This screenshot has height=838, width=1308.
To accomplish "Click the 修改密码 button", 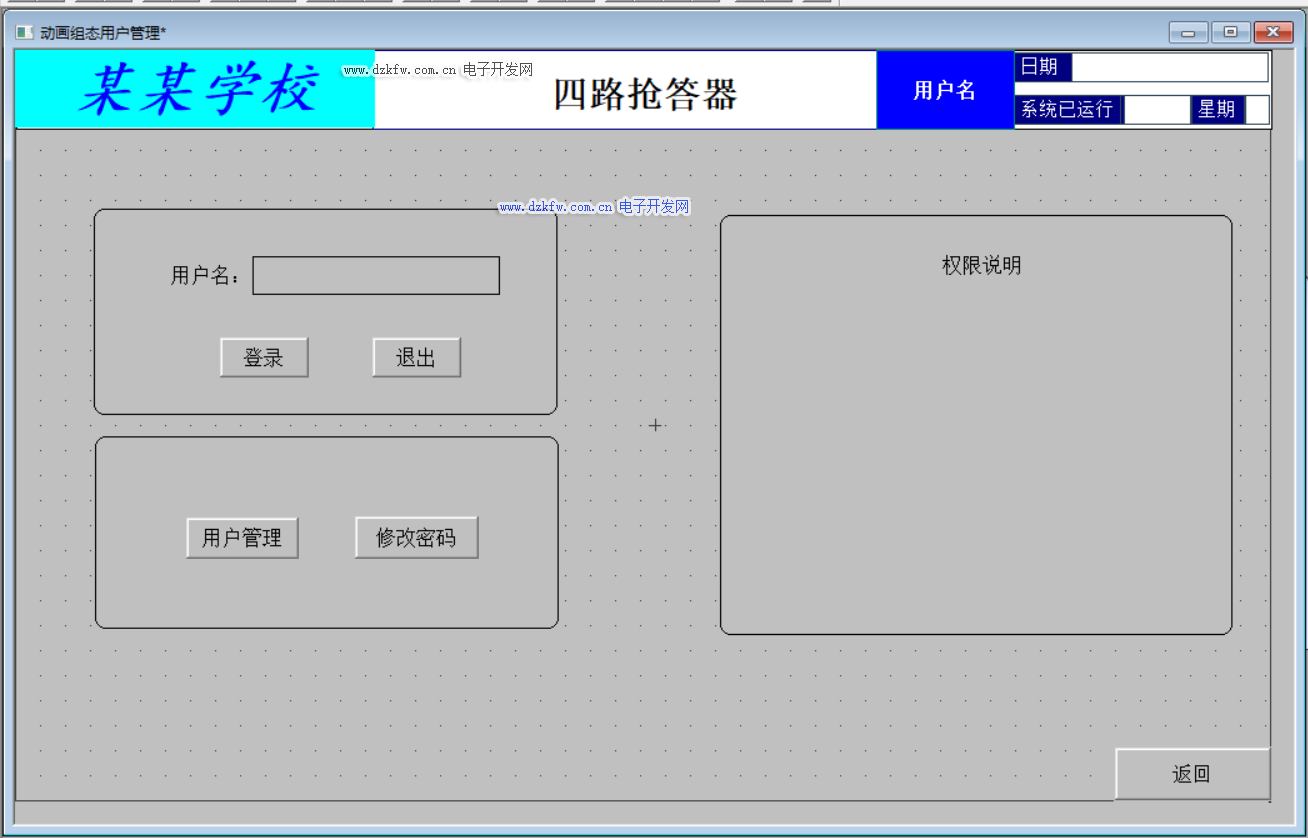I will (x=416, y=538).
